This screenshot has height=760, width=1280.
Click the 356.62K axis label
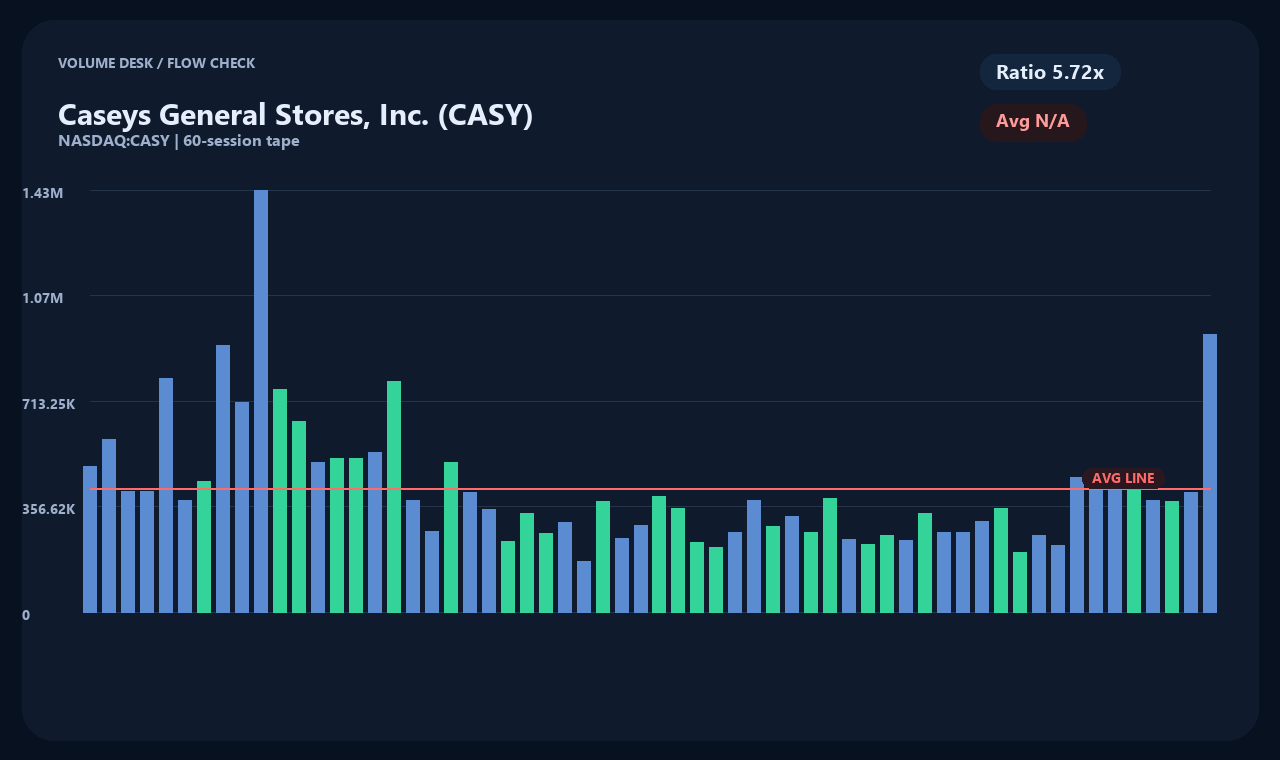48,509
